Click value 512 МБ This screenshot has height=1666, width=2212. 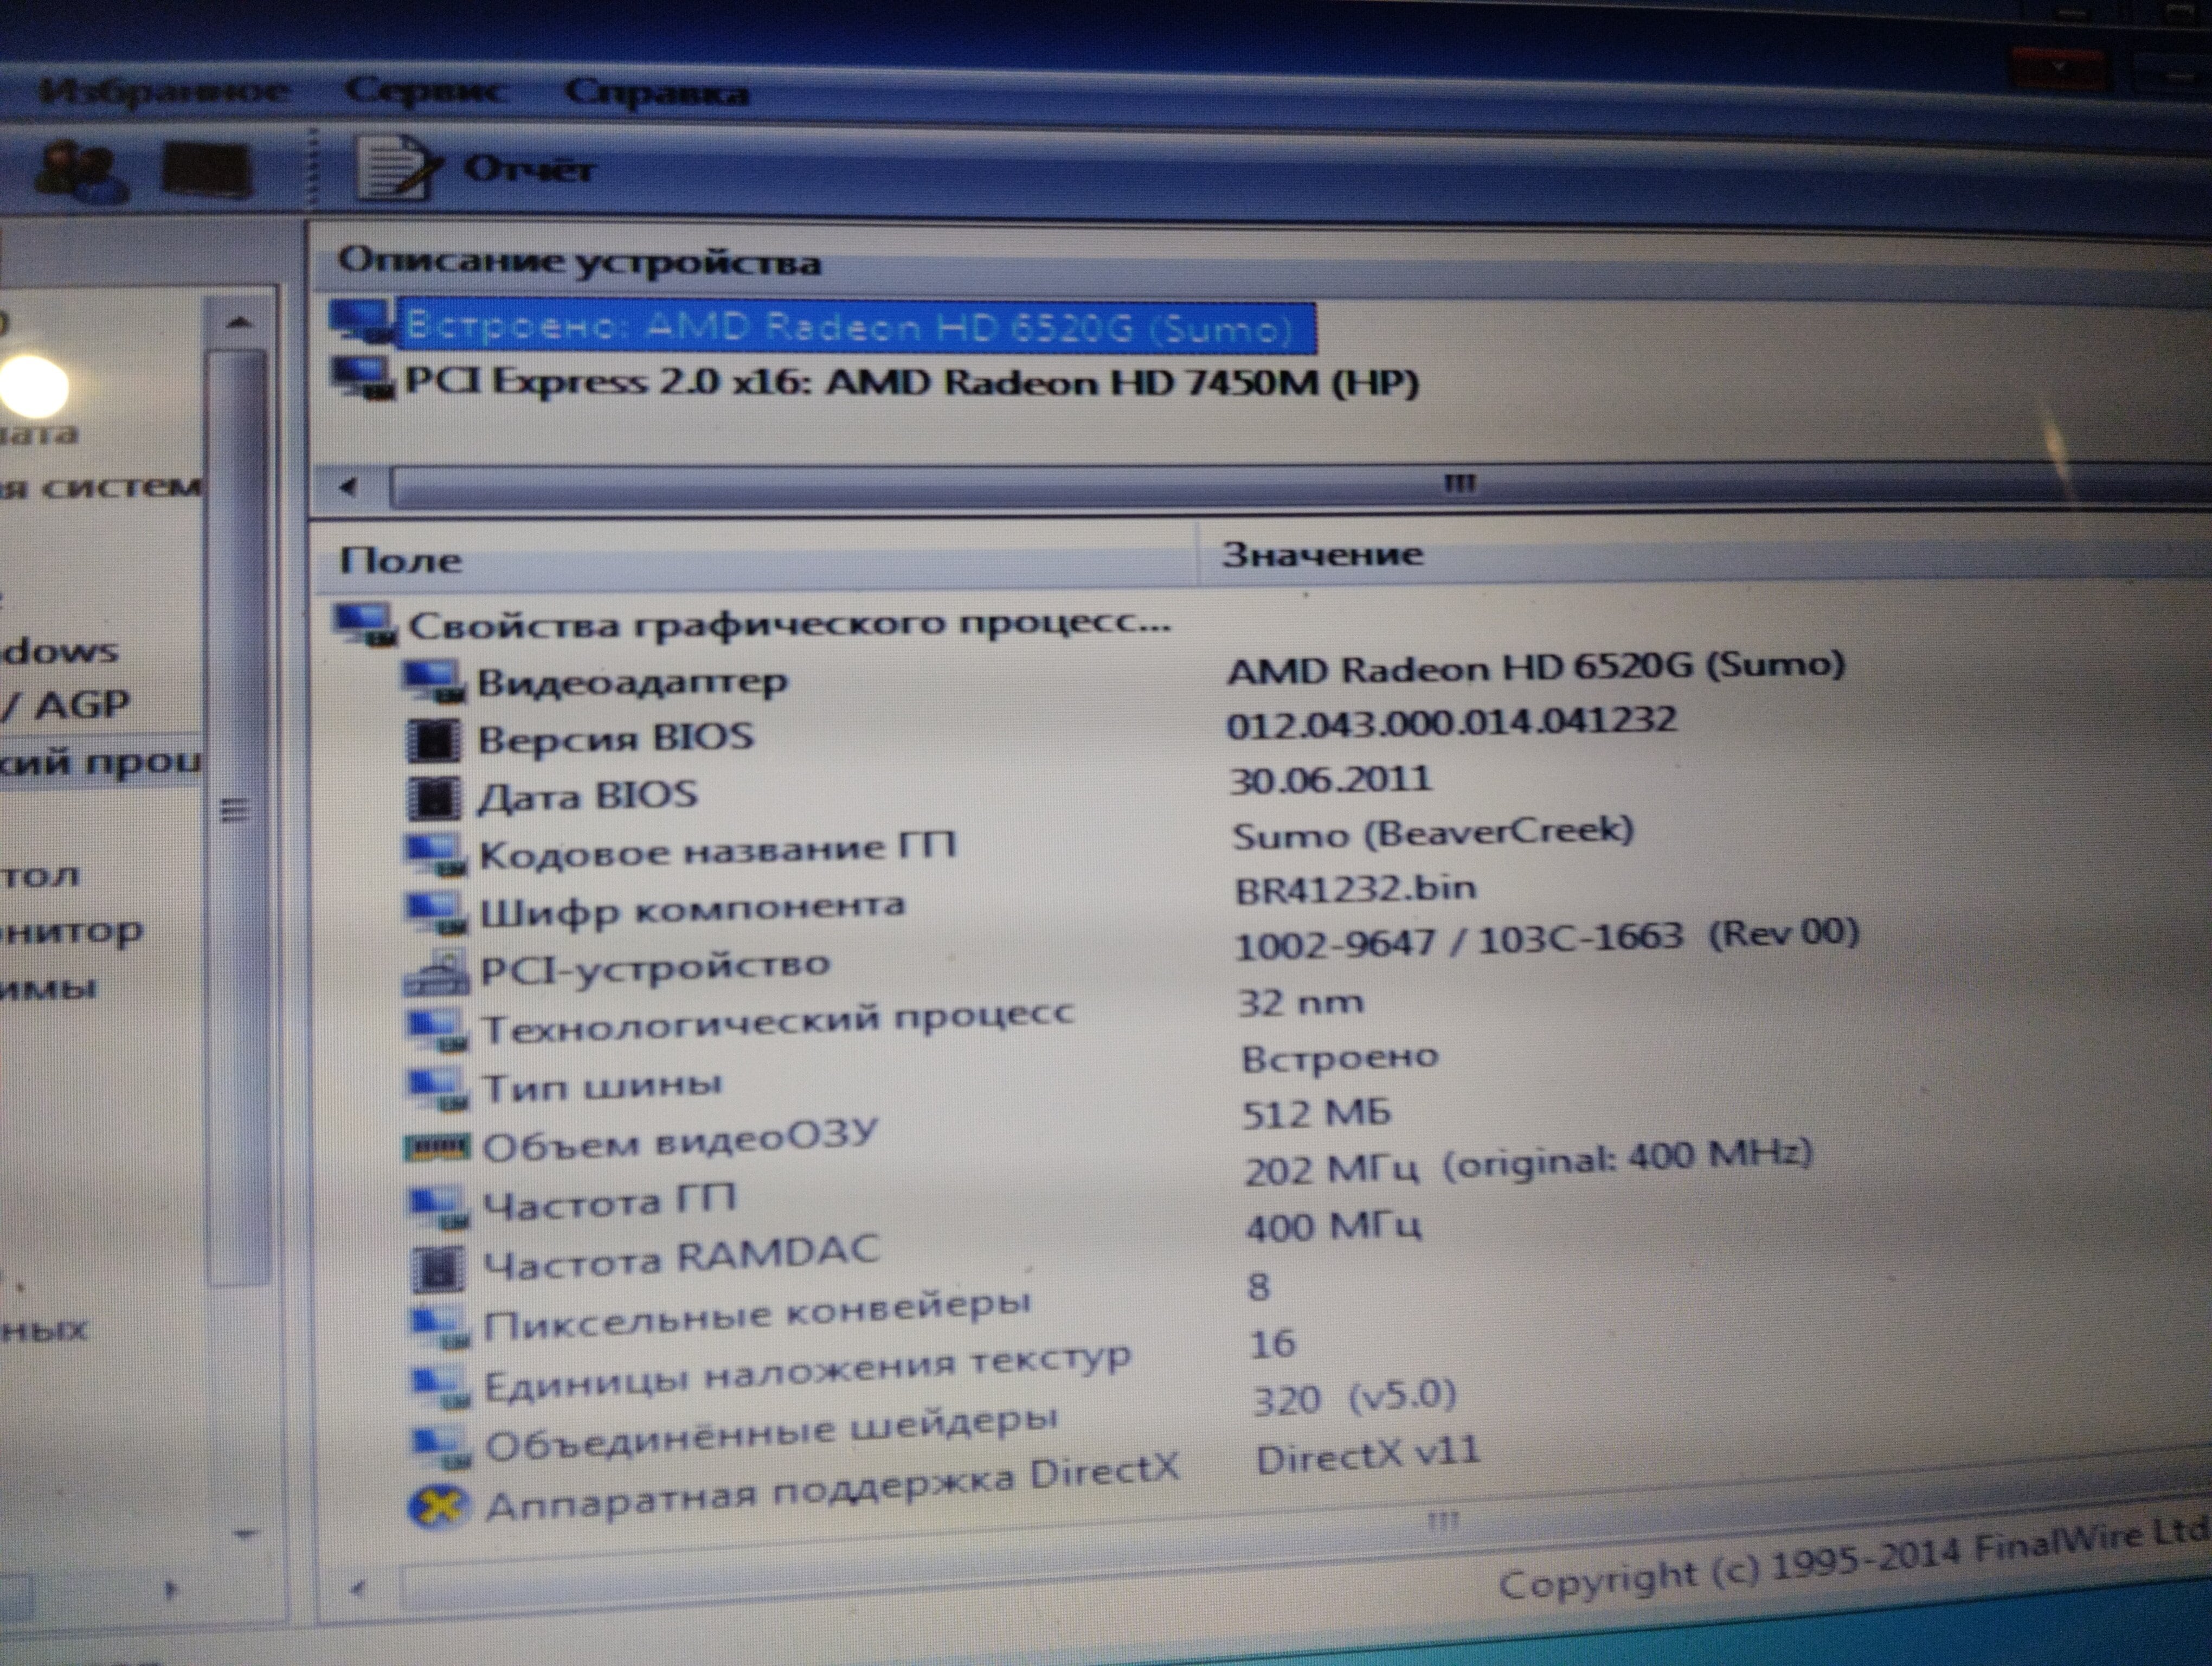1316,1114
